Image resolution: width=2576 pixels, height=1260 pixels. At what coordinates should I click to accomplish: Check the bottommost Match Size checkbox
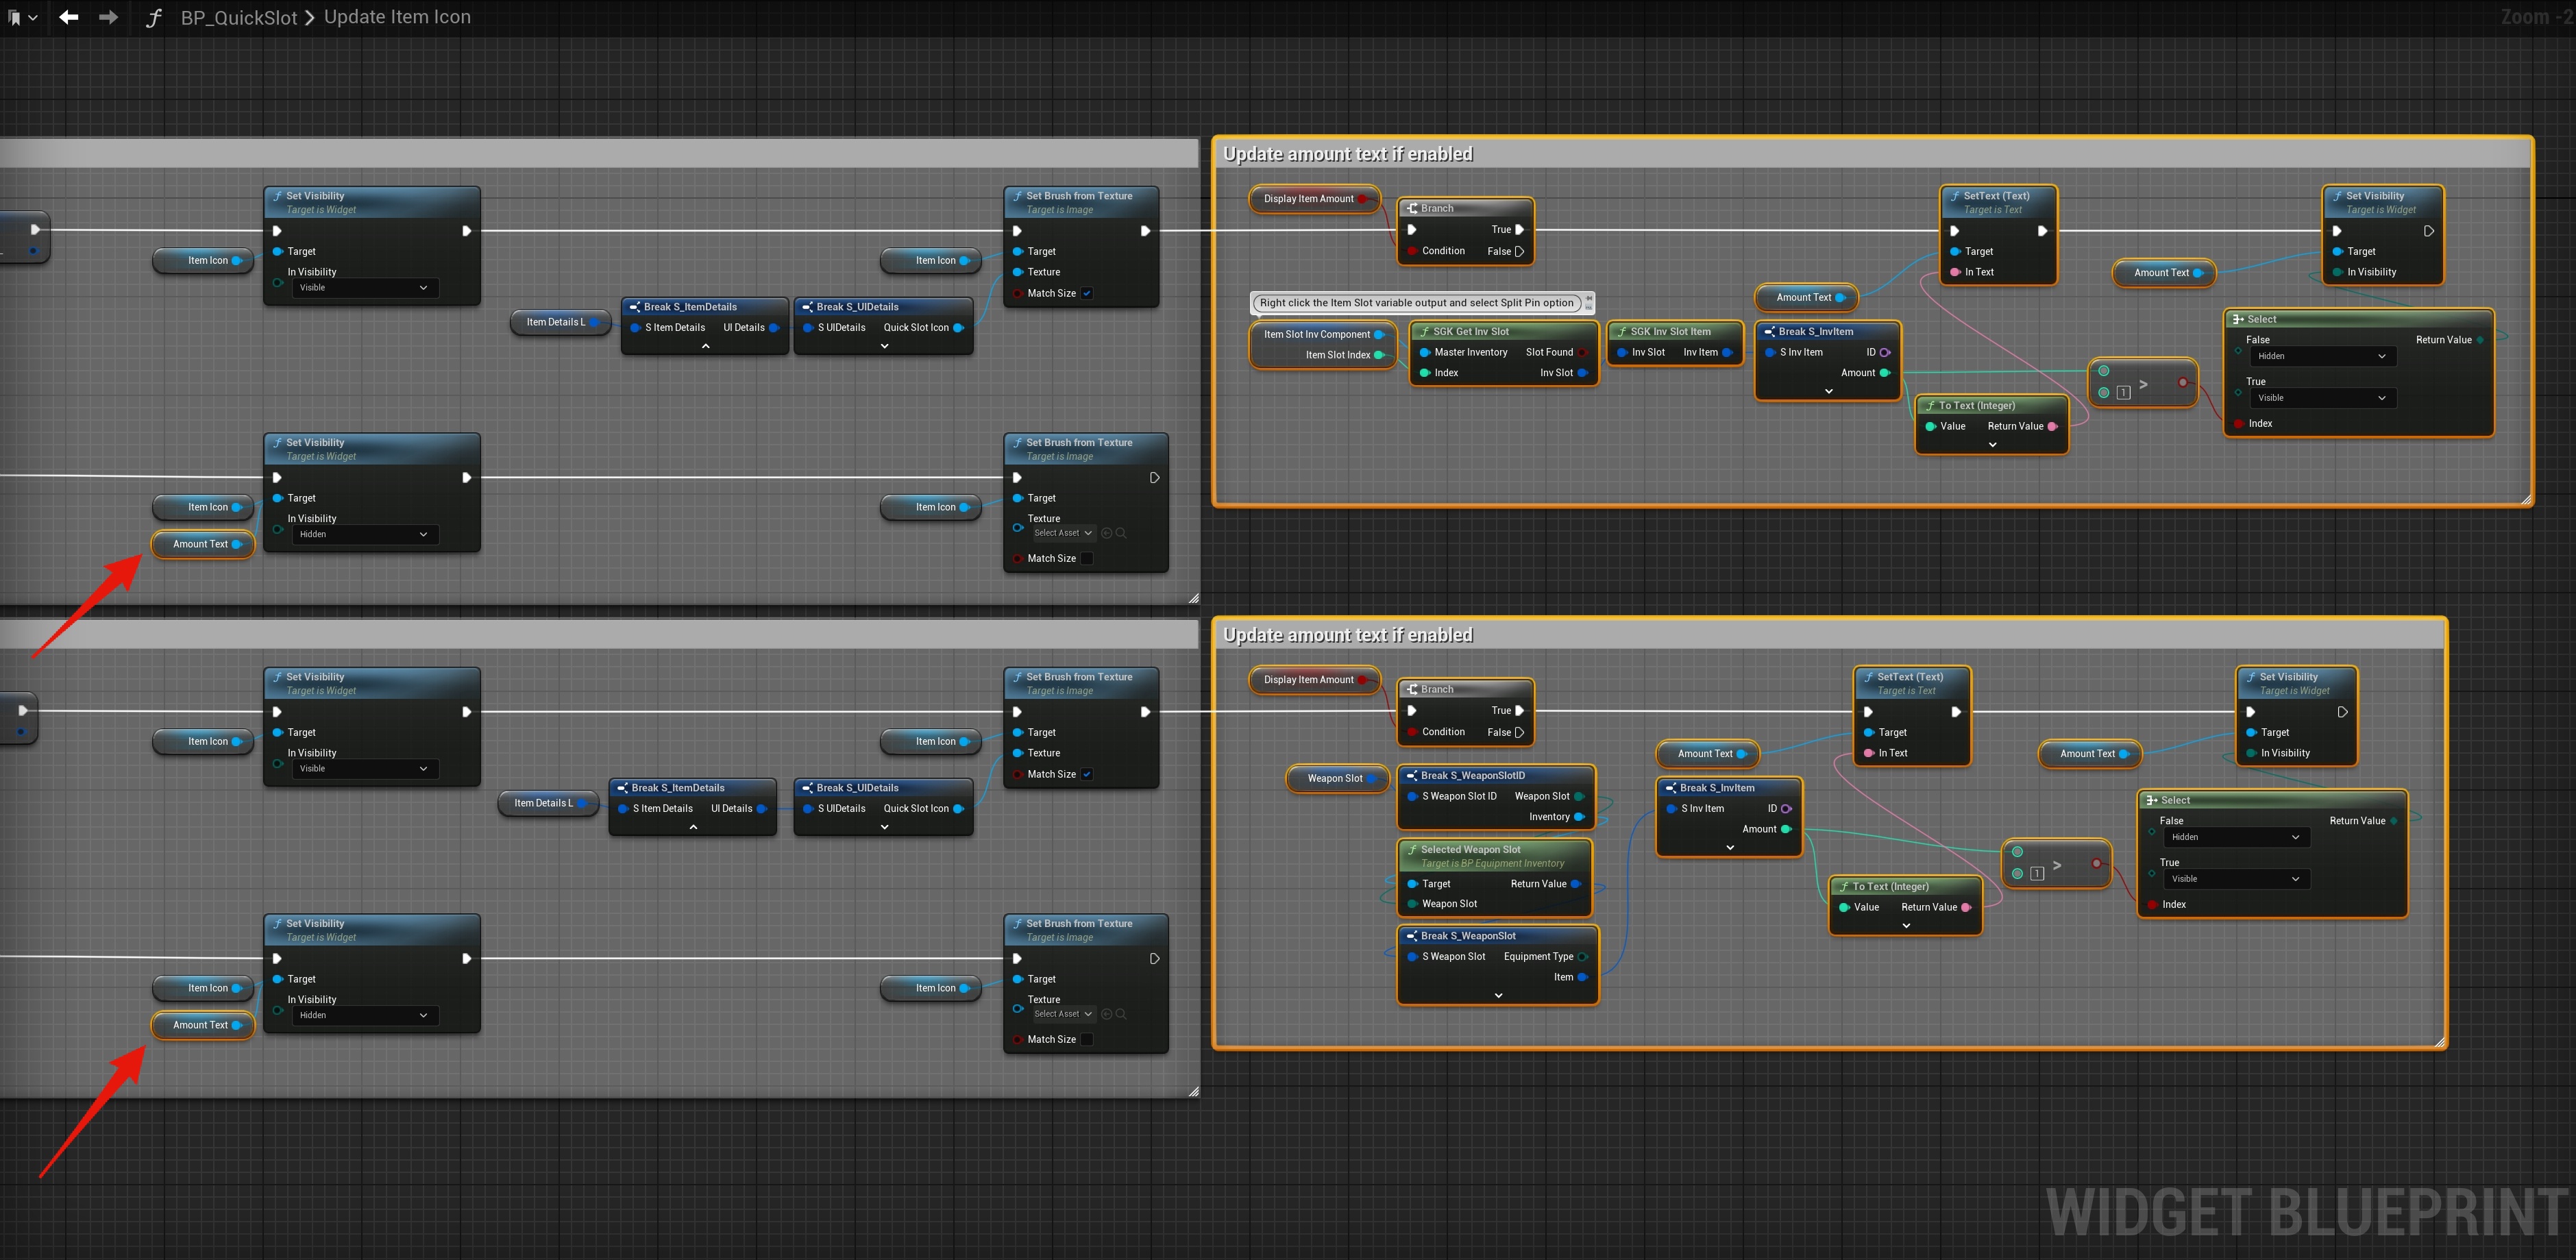(1087, 1040)
